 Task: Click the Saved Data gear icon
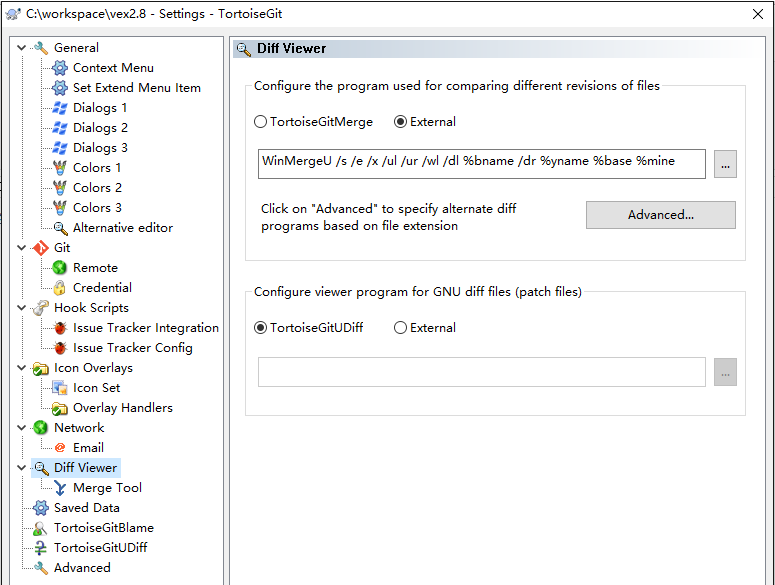pyautogui.click(x=41, y=508)
